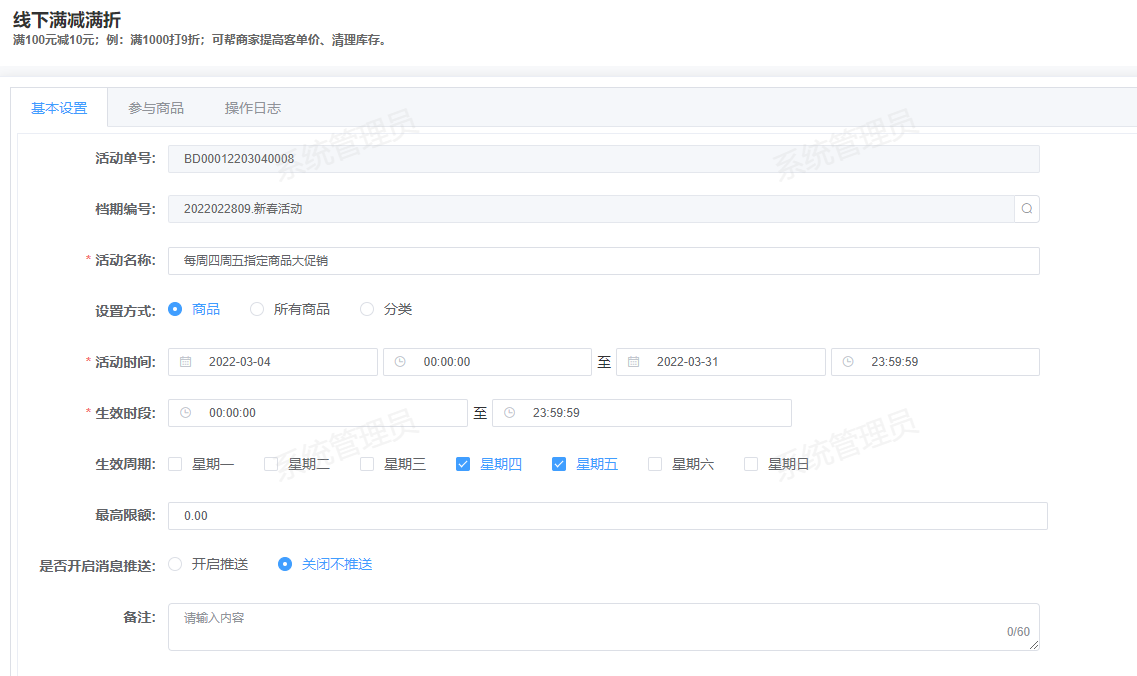Screen dimensions: 1137x676
Task: Select the 所有商品 radio option
Action: click(x=257, y=310)
